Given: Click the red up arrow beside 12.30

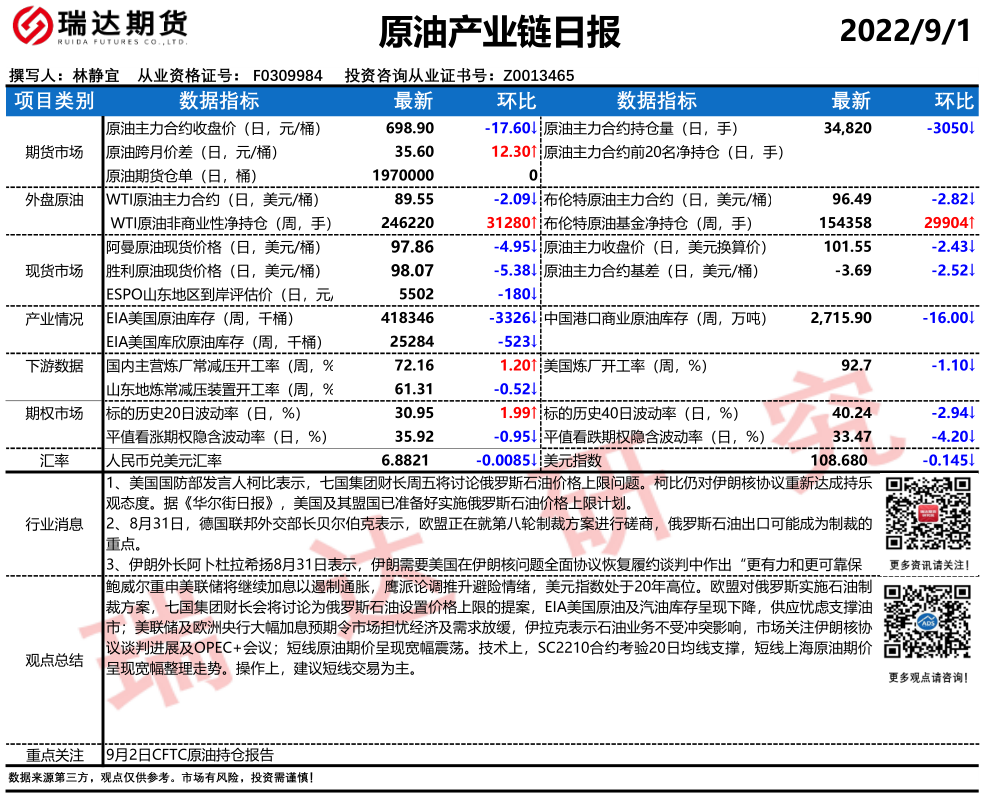Looking at the screenshot, I should tap(535, 152).
